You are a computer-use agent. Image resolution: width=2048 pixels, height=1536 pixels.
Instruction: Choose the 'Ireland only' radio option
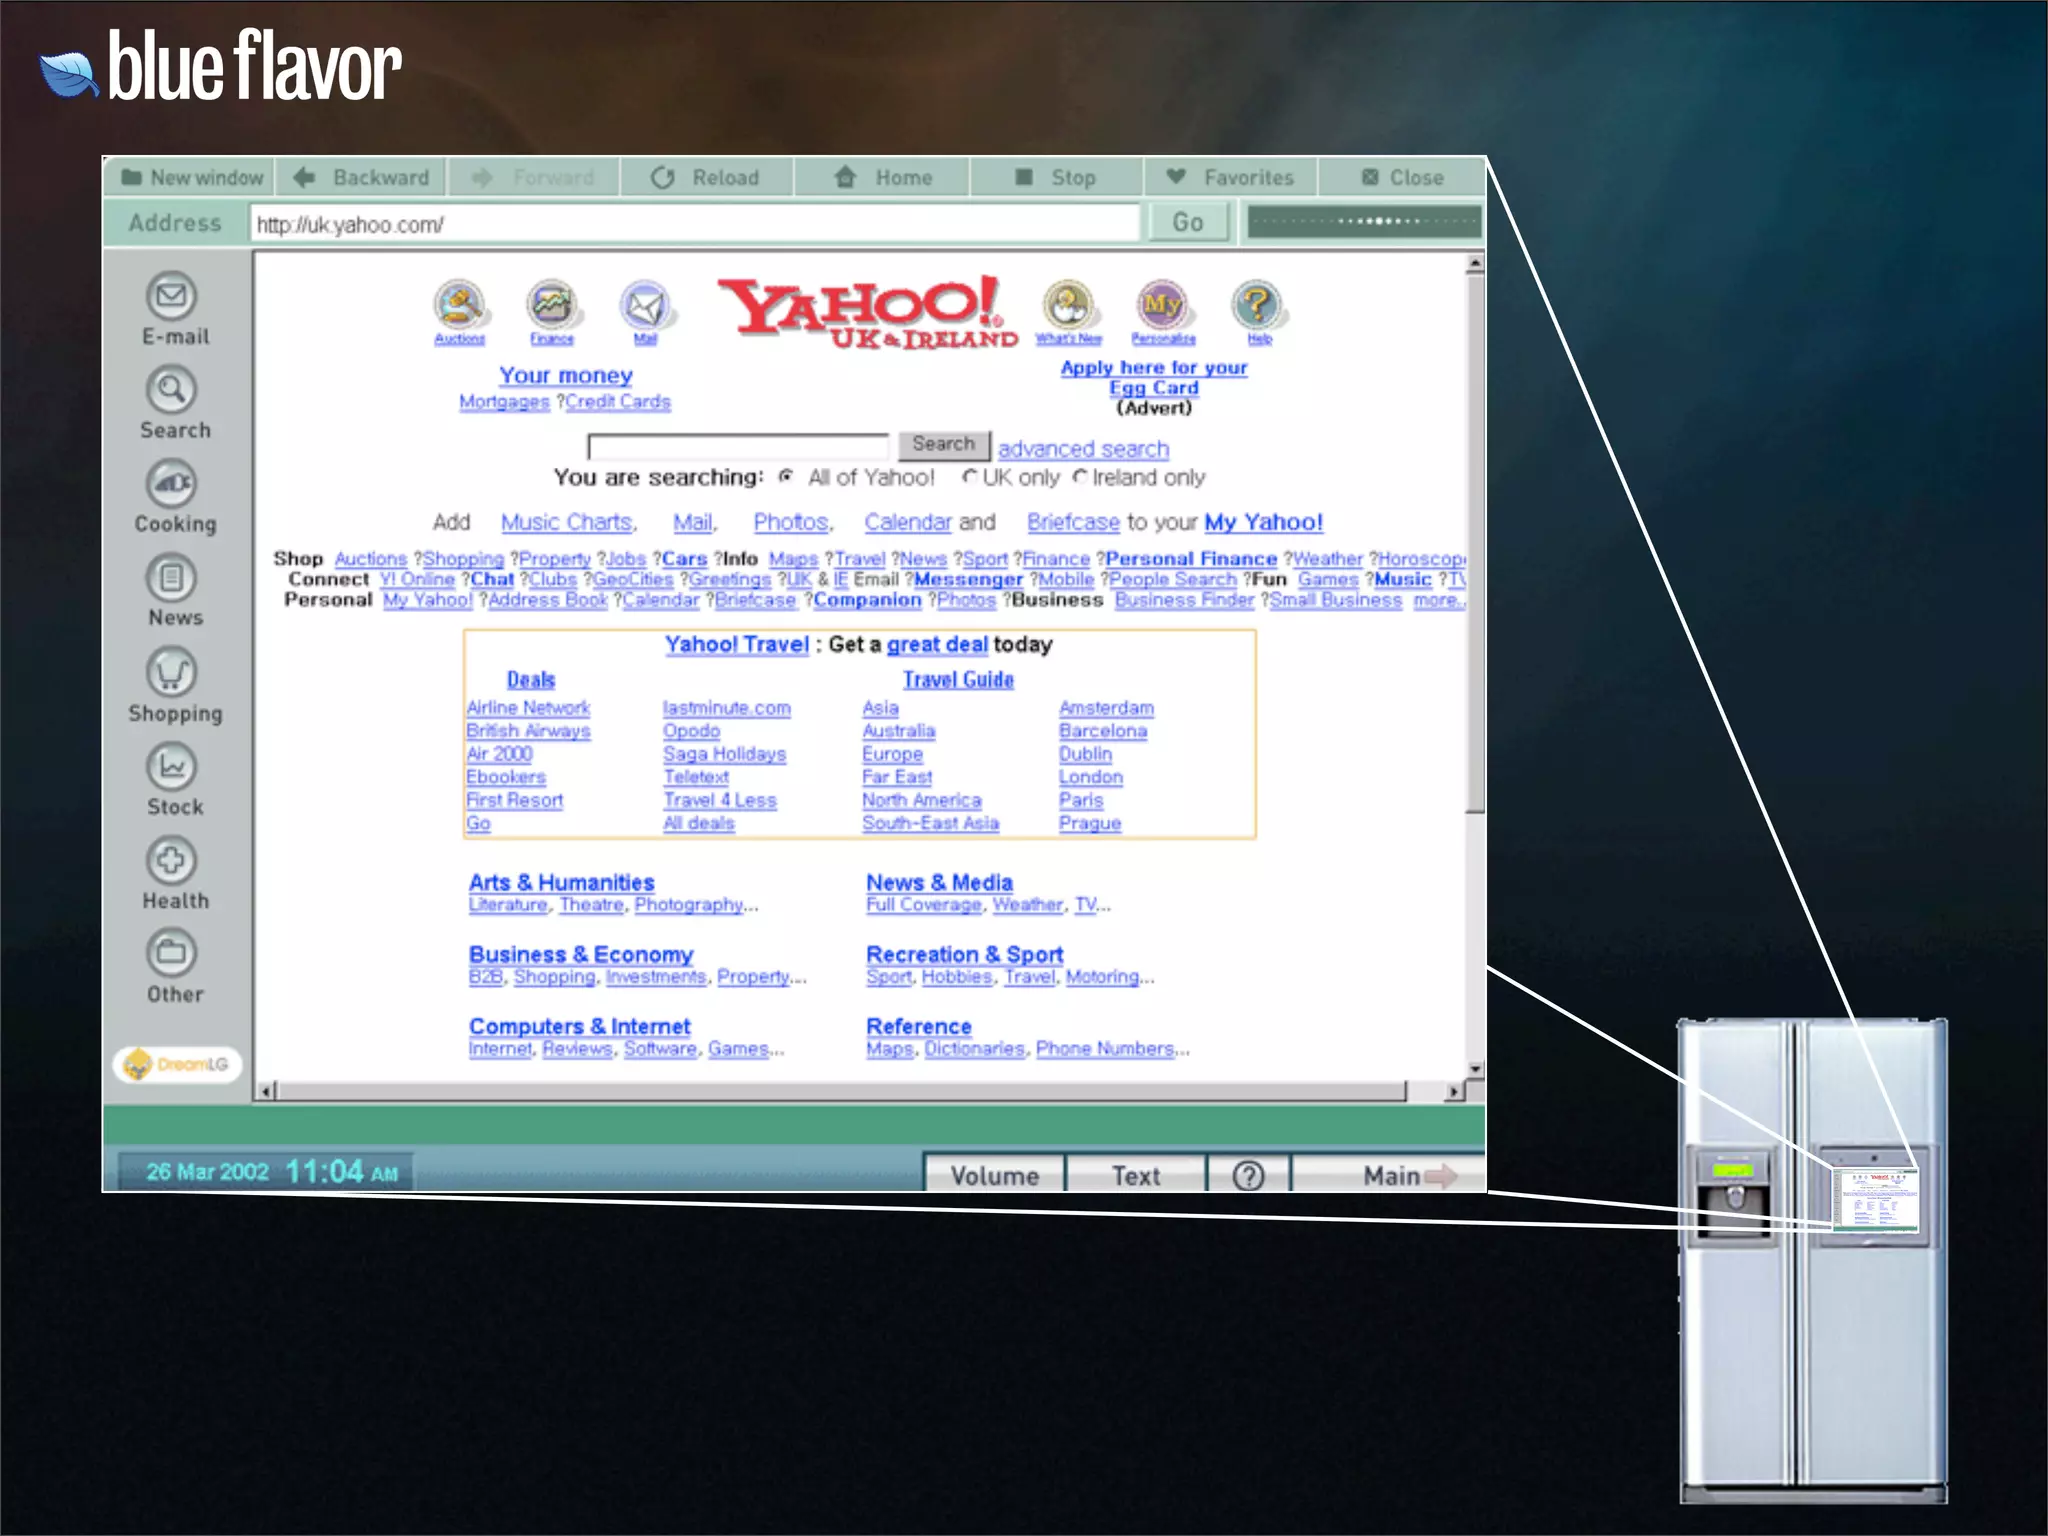[1079, 477]
